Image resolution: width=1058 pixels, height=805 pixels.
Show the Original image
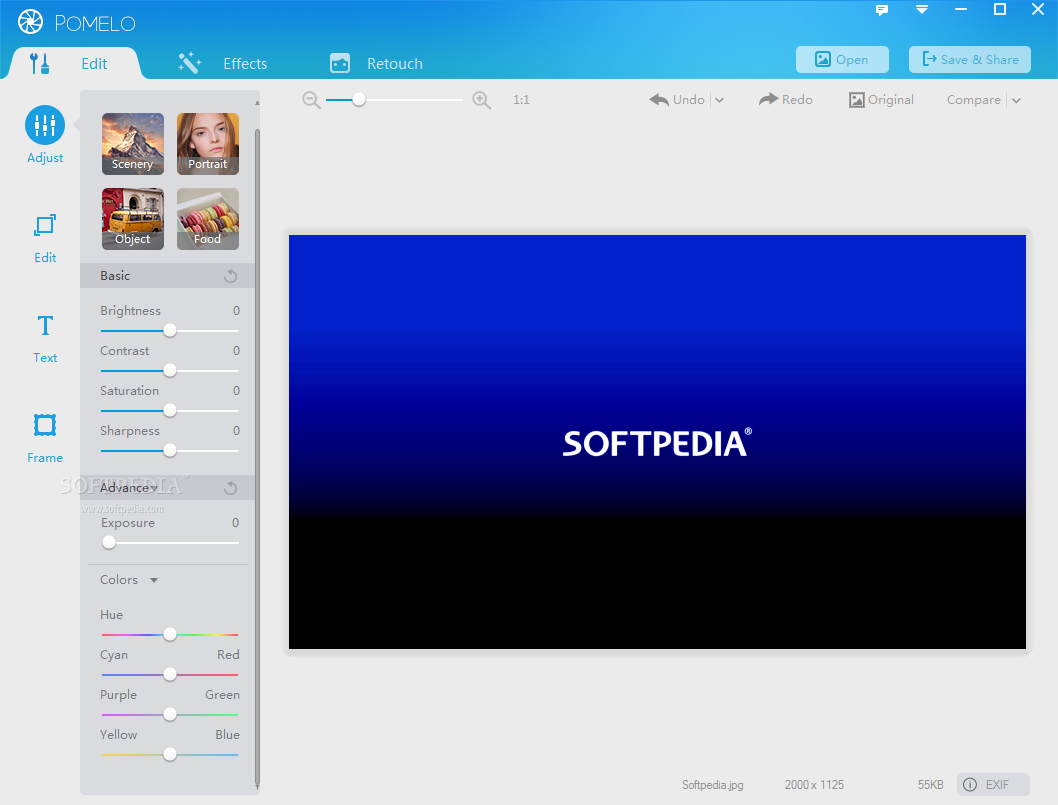pos(881,100)
